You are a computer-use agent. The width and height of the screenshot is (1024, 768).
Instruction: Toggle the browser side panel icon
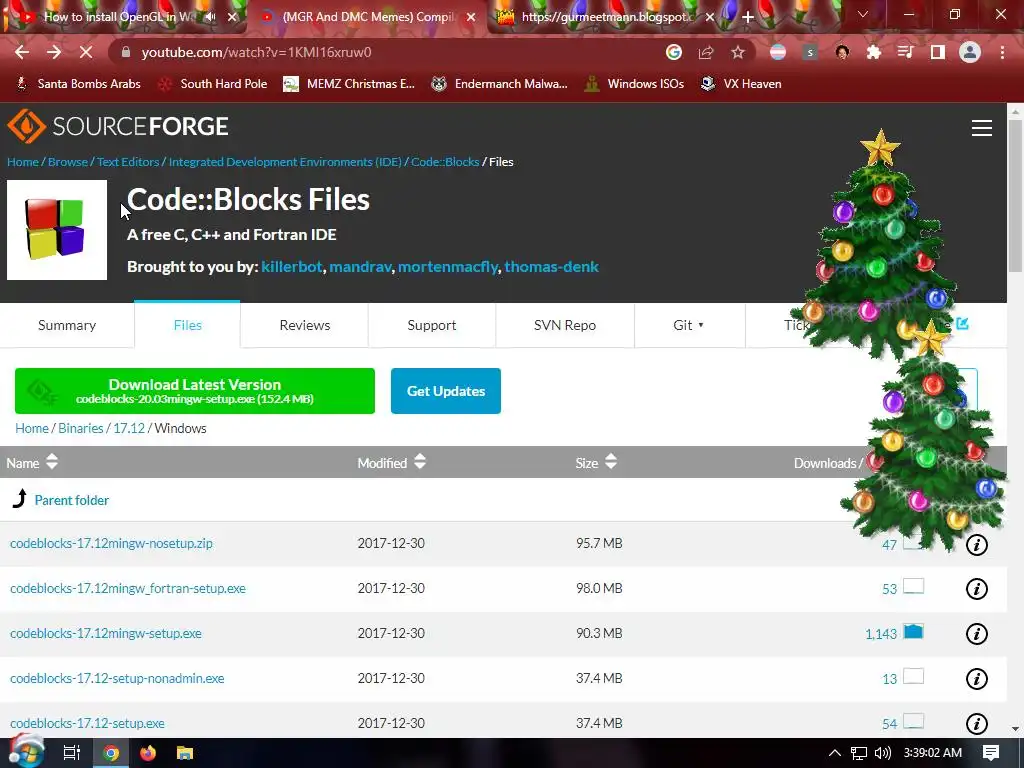click(938, 52)
